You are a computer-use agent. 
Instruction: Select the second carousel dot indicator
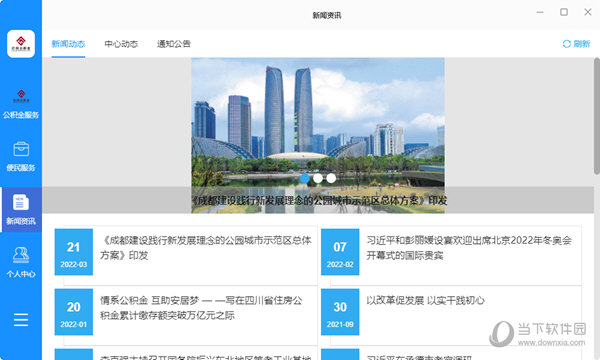318,178
